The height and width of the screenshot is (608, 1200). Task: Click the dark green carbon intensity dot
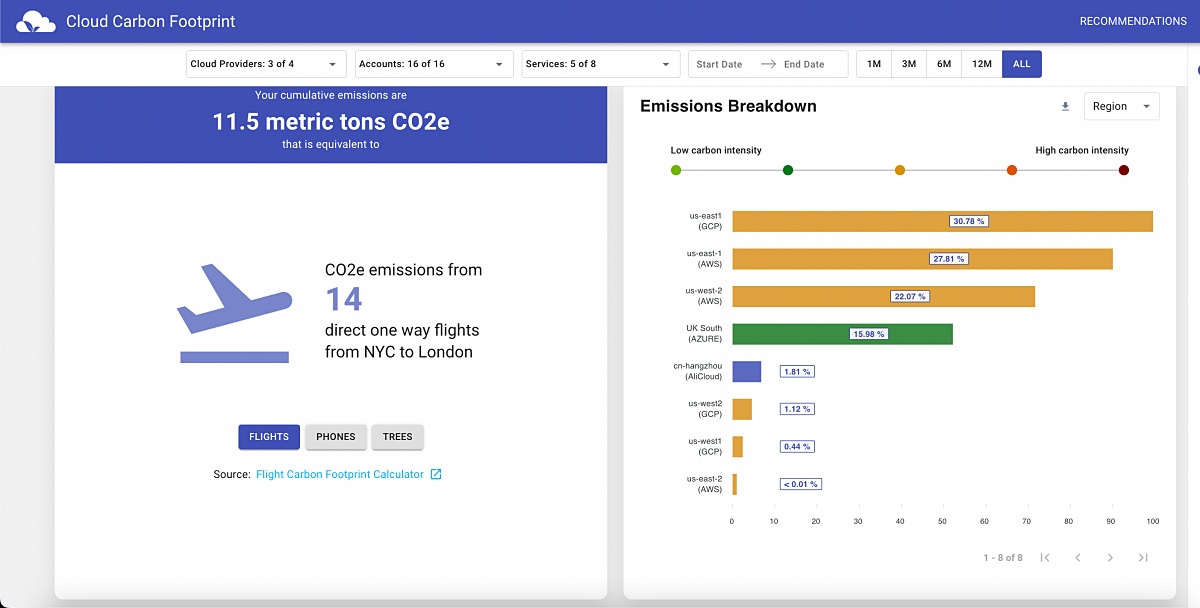point(788,171)
